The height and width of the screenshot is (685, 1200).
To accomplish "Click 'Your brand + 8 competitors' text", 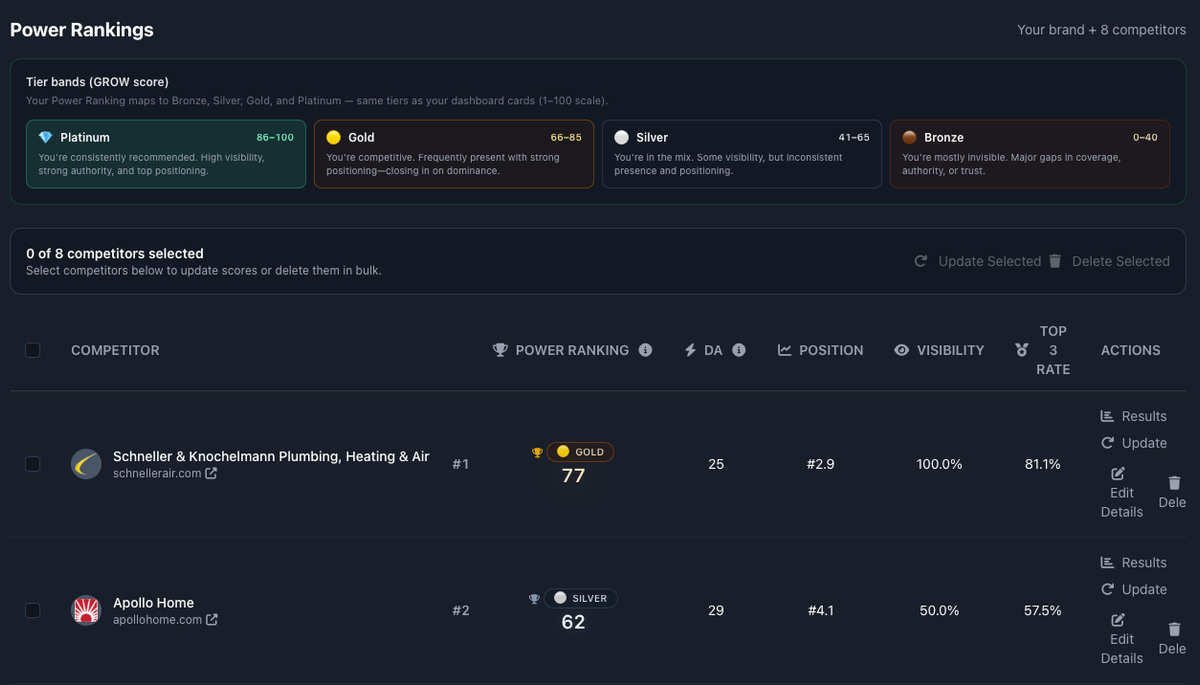I will coord(1102,30).
